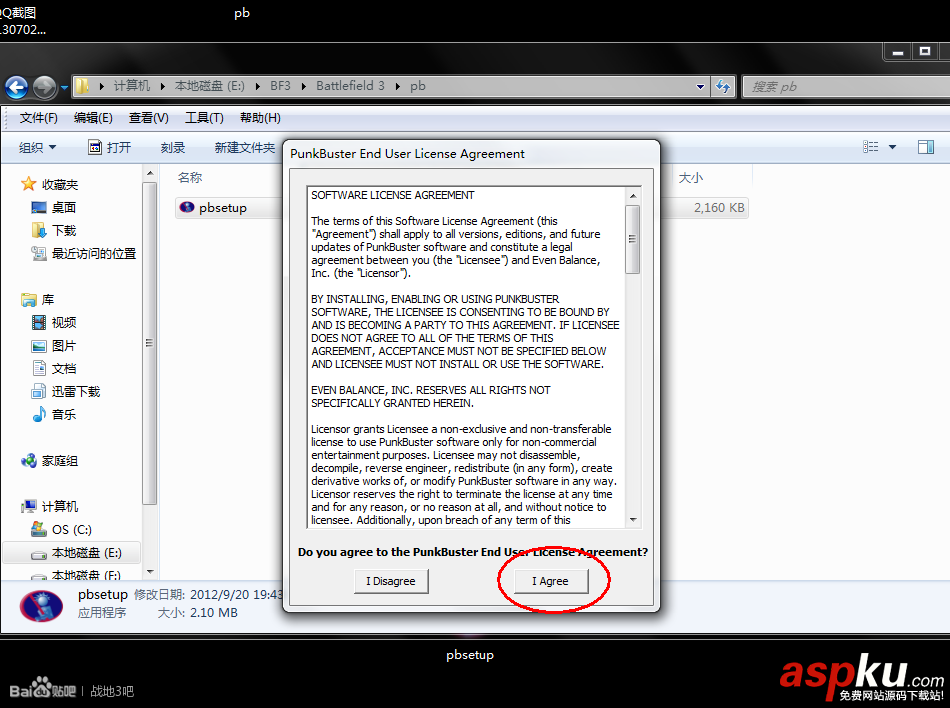Screen dimensions: 950x708
Task: Toggle the preview pane icon
Action: (926, 147)
